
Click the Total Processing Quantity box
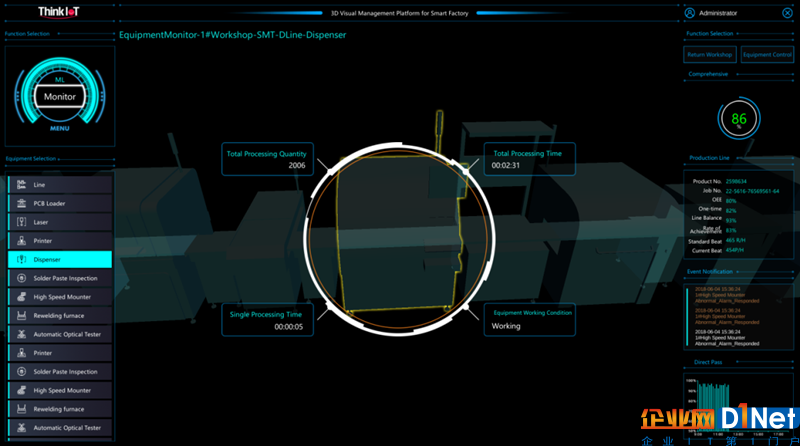click(x=267, y=159)
